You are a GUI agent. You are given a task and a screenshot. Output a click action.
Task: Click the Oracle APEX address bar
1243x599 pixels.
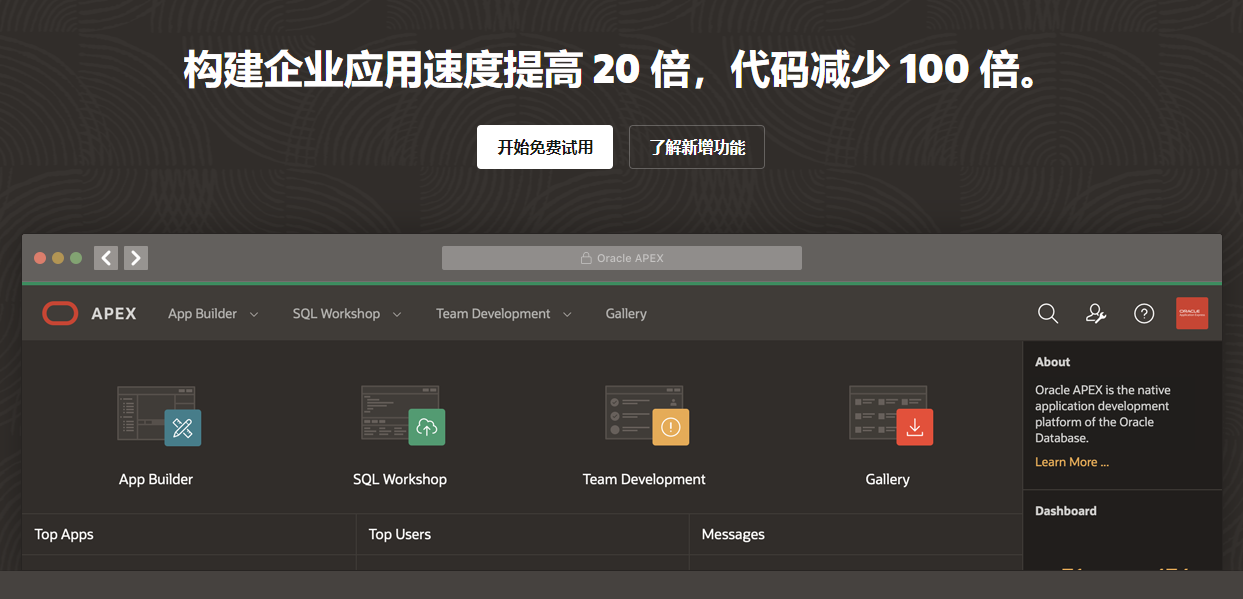click(622, 258)
